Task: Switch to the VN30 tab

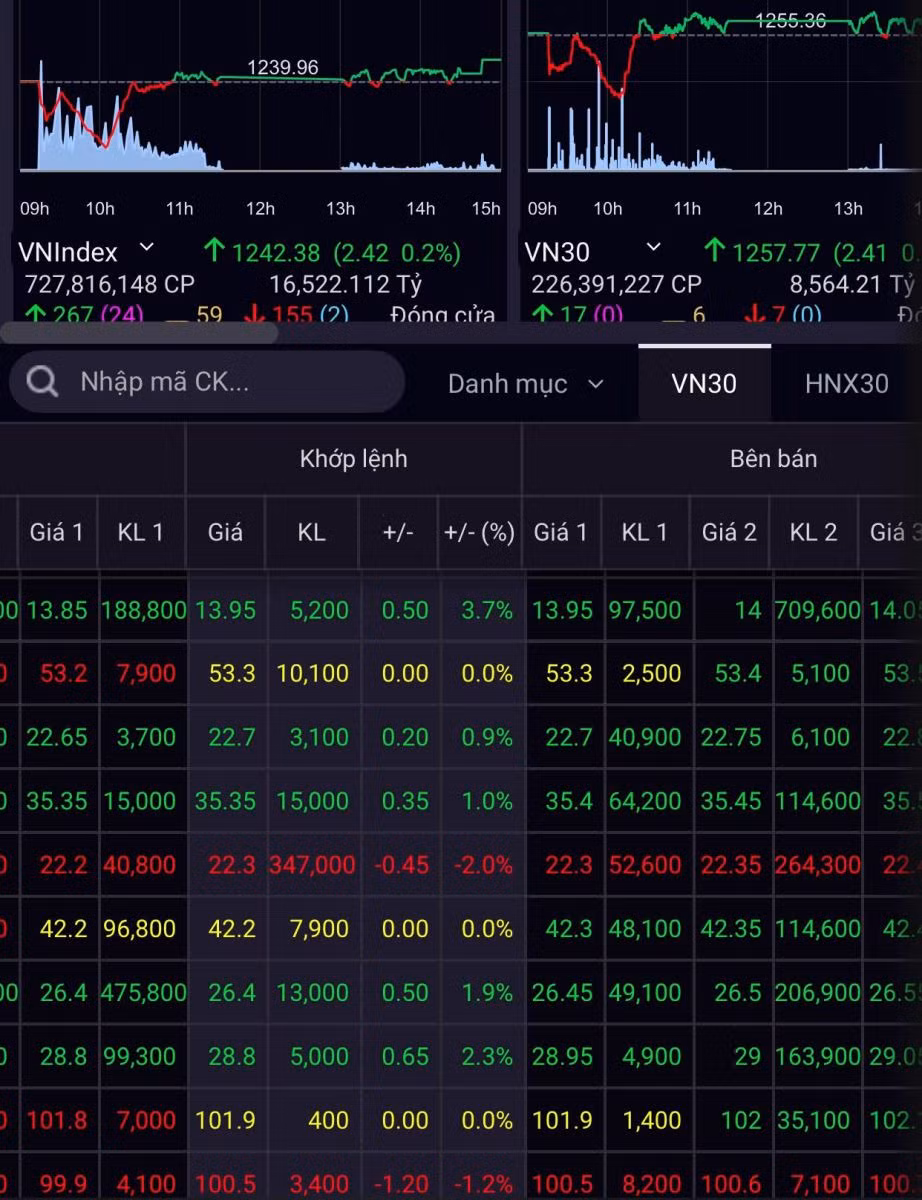Action: pyautogui.click(x=704, y=384)
